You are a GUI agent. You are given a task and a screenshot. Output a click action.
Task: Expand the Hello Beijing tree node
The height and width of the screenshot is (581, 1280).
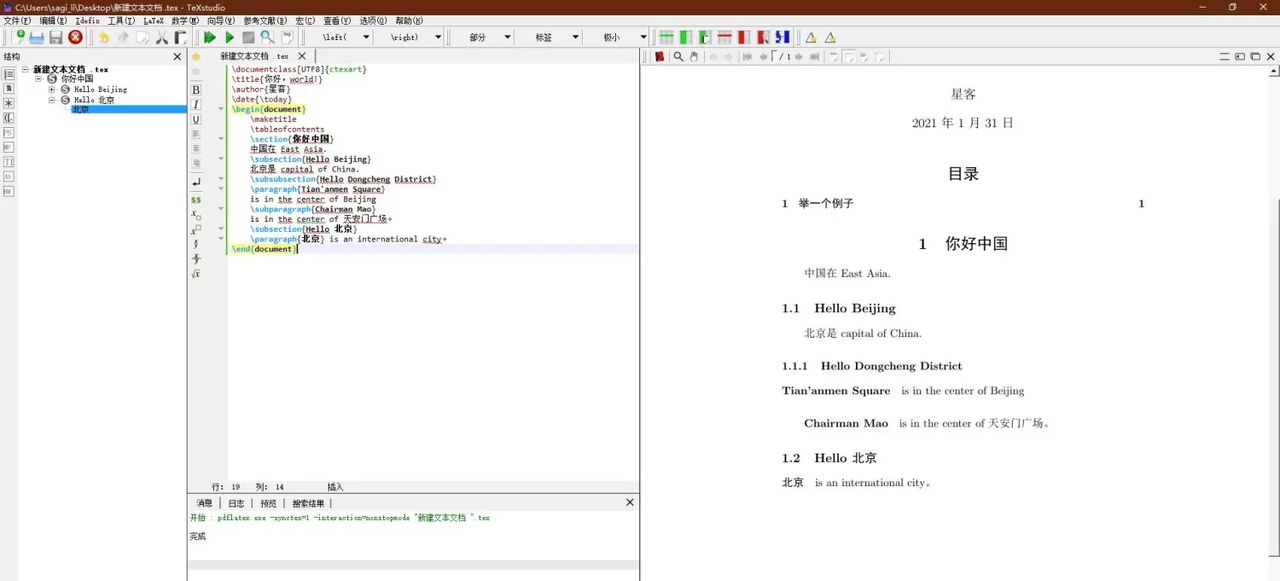click(x=52, y=90)
